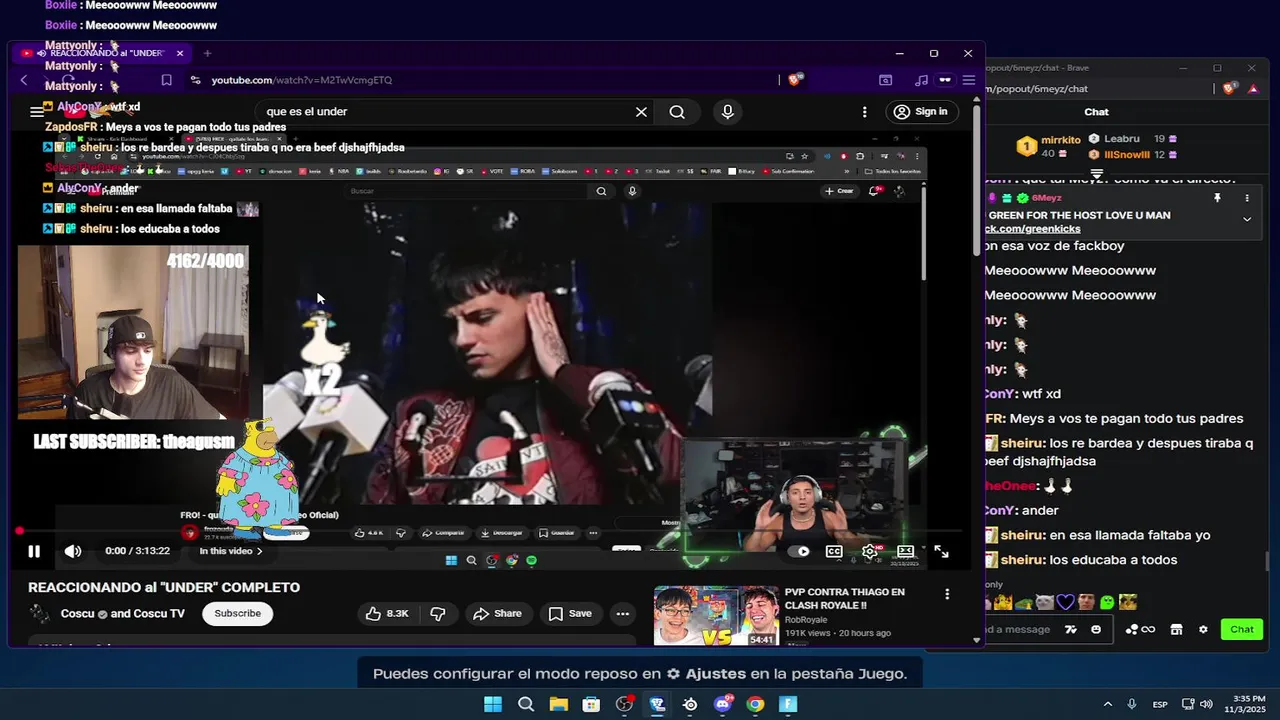The height and width of the screenshot is (720, 1280).
Task: Open the Kick chat shop icon
Action: [1176, 630]
